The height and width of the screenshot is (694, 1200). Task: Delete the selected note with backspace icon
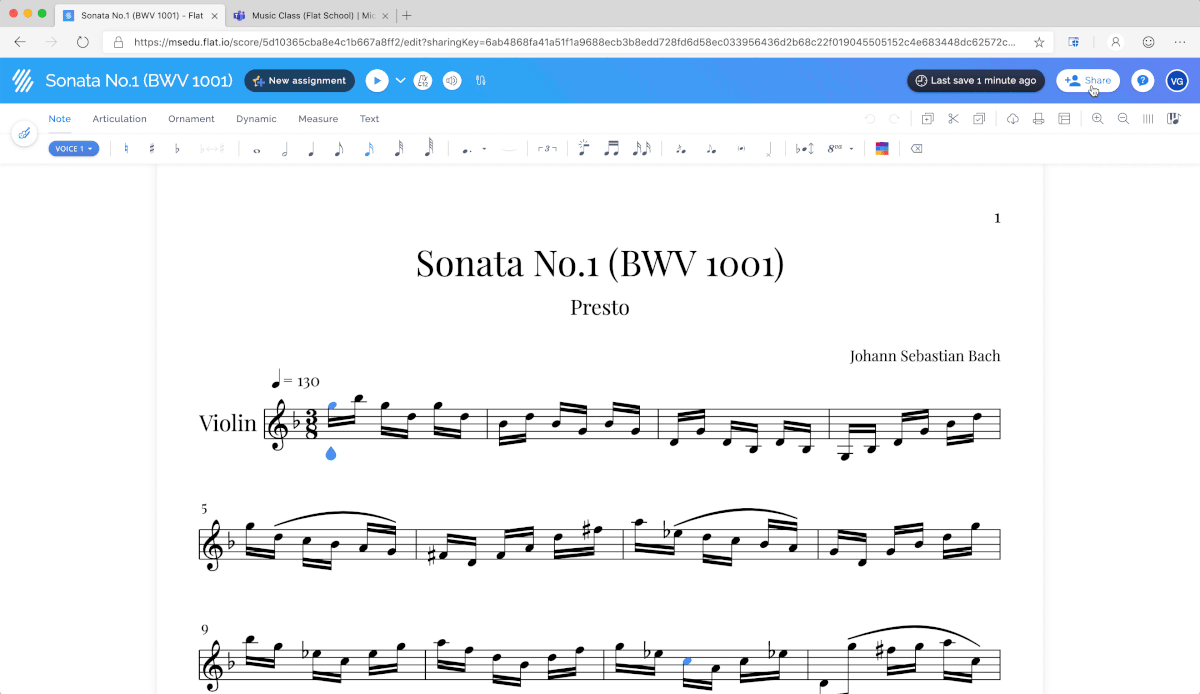[x=917, y=149]
